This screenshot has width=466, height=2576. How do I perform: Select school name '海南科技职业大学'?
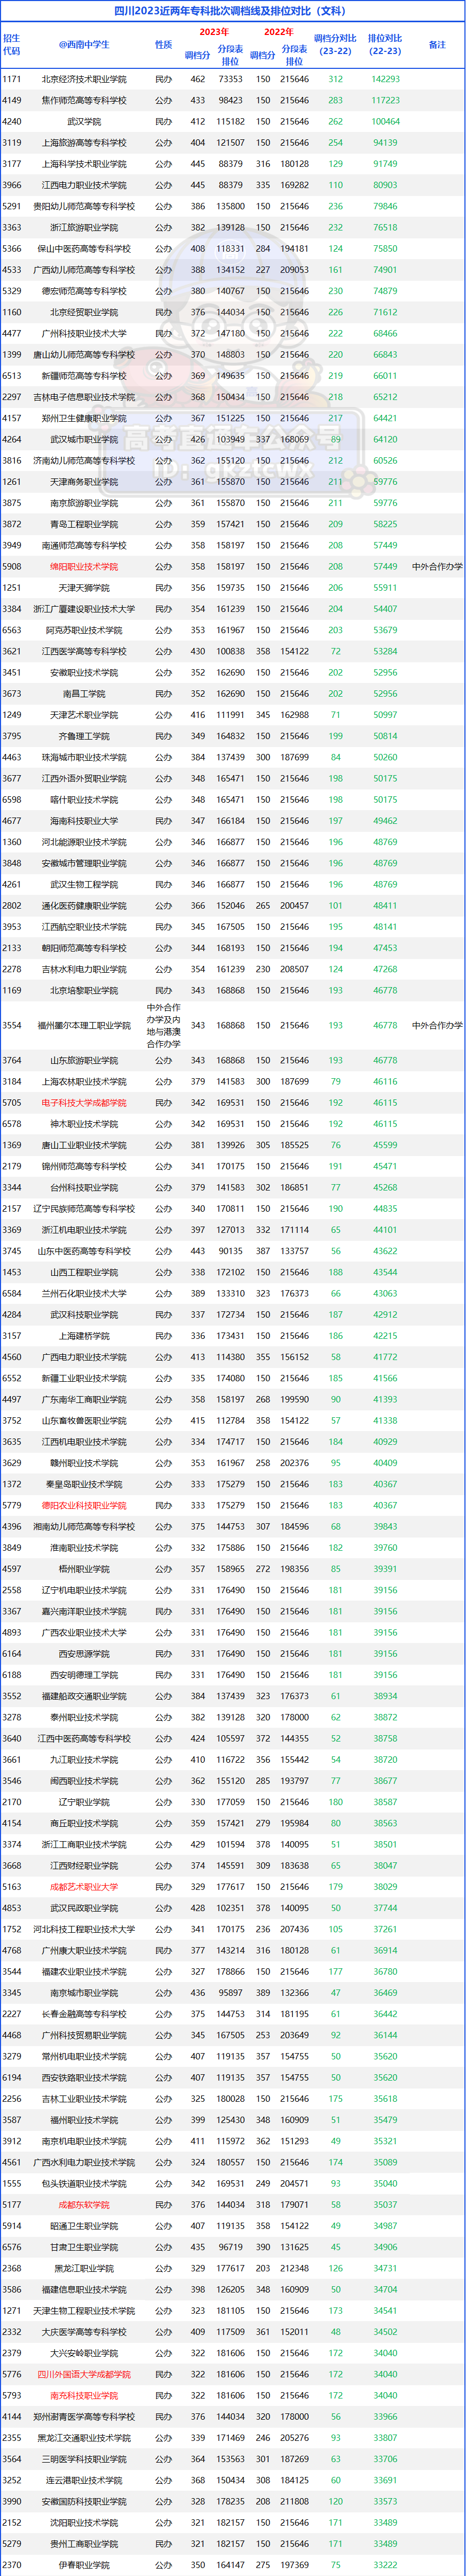tap(84, 821)
